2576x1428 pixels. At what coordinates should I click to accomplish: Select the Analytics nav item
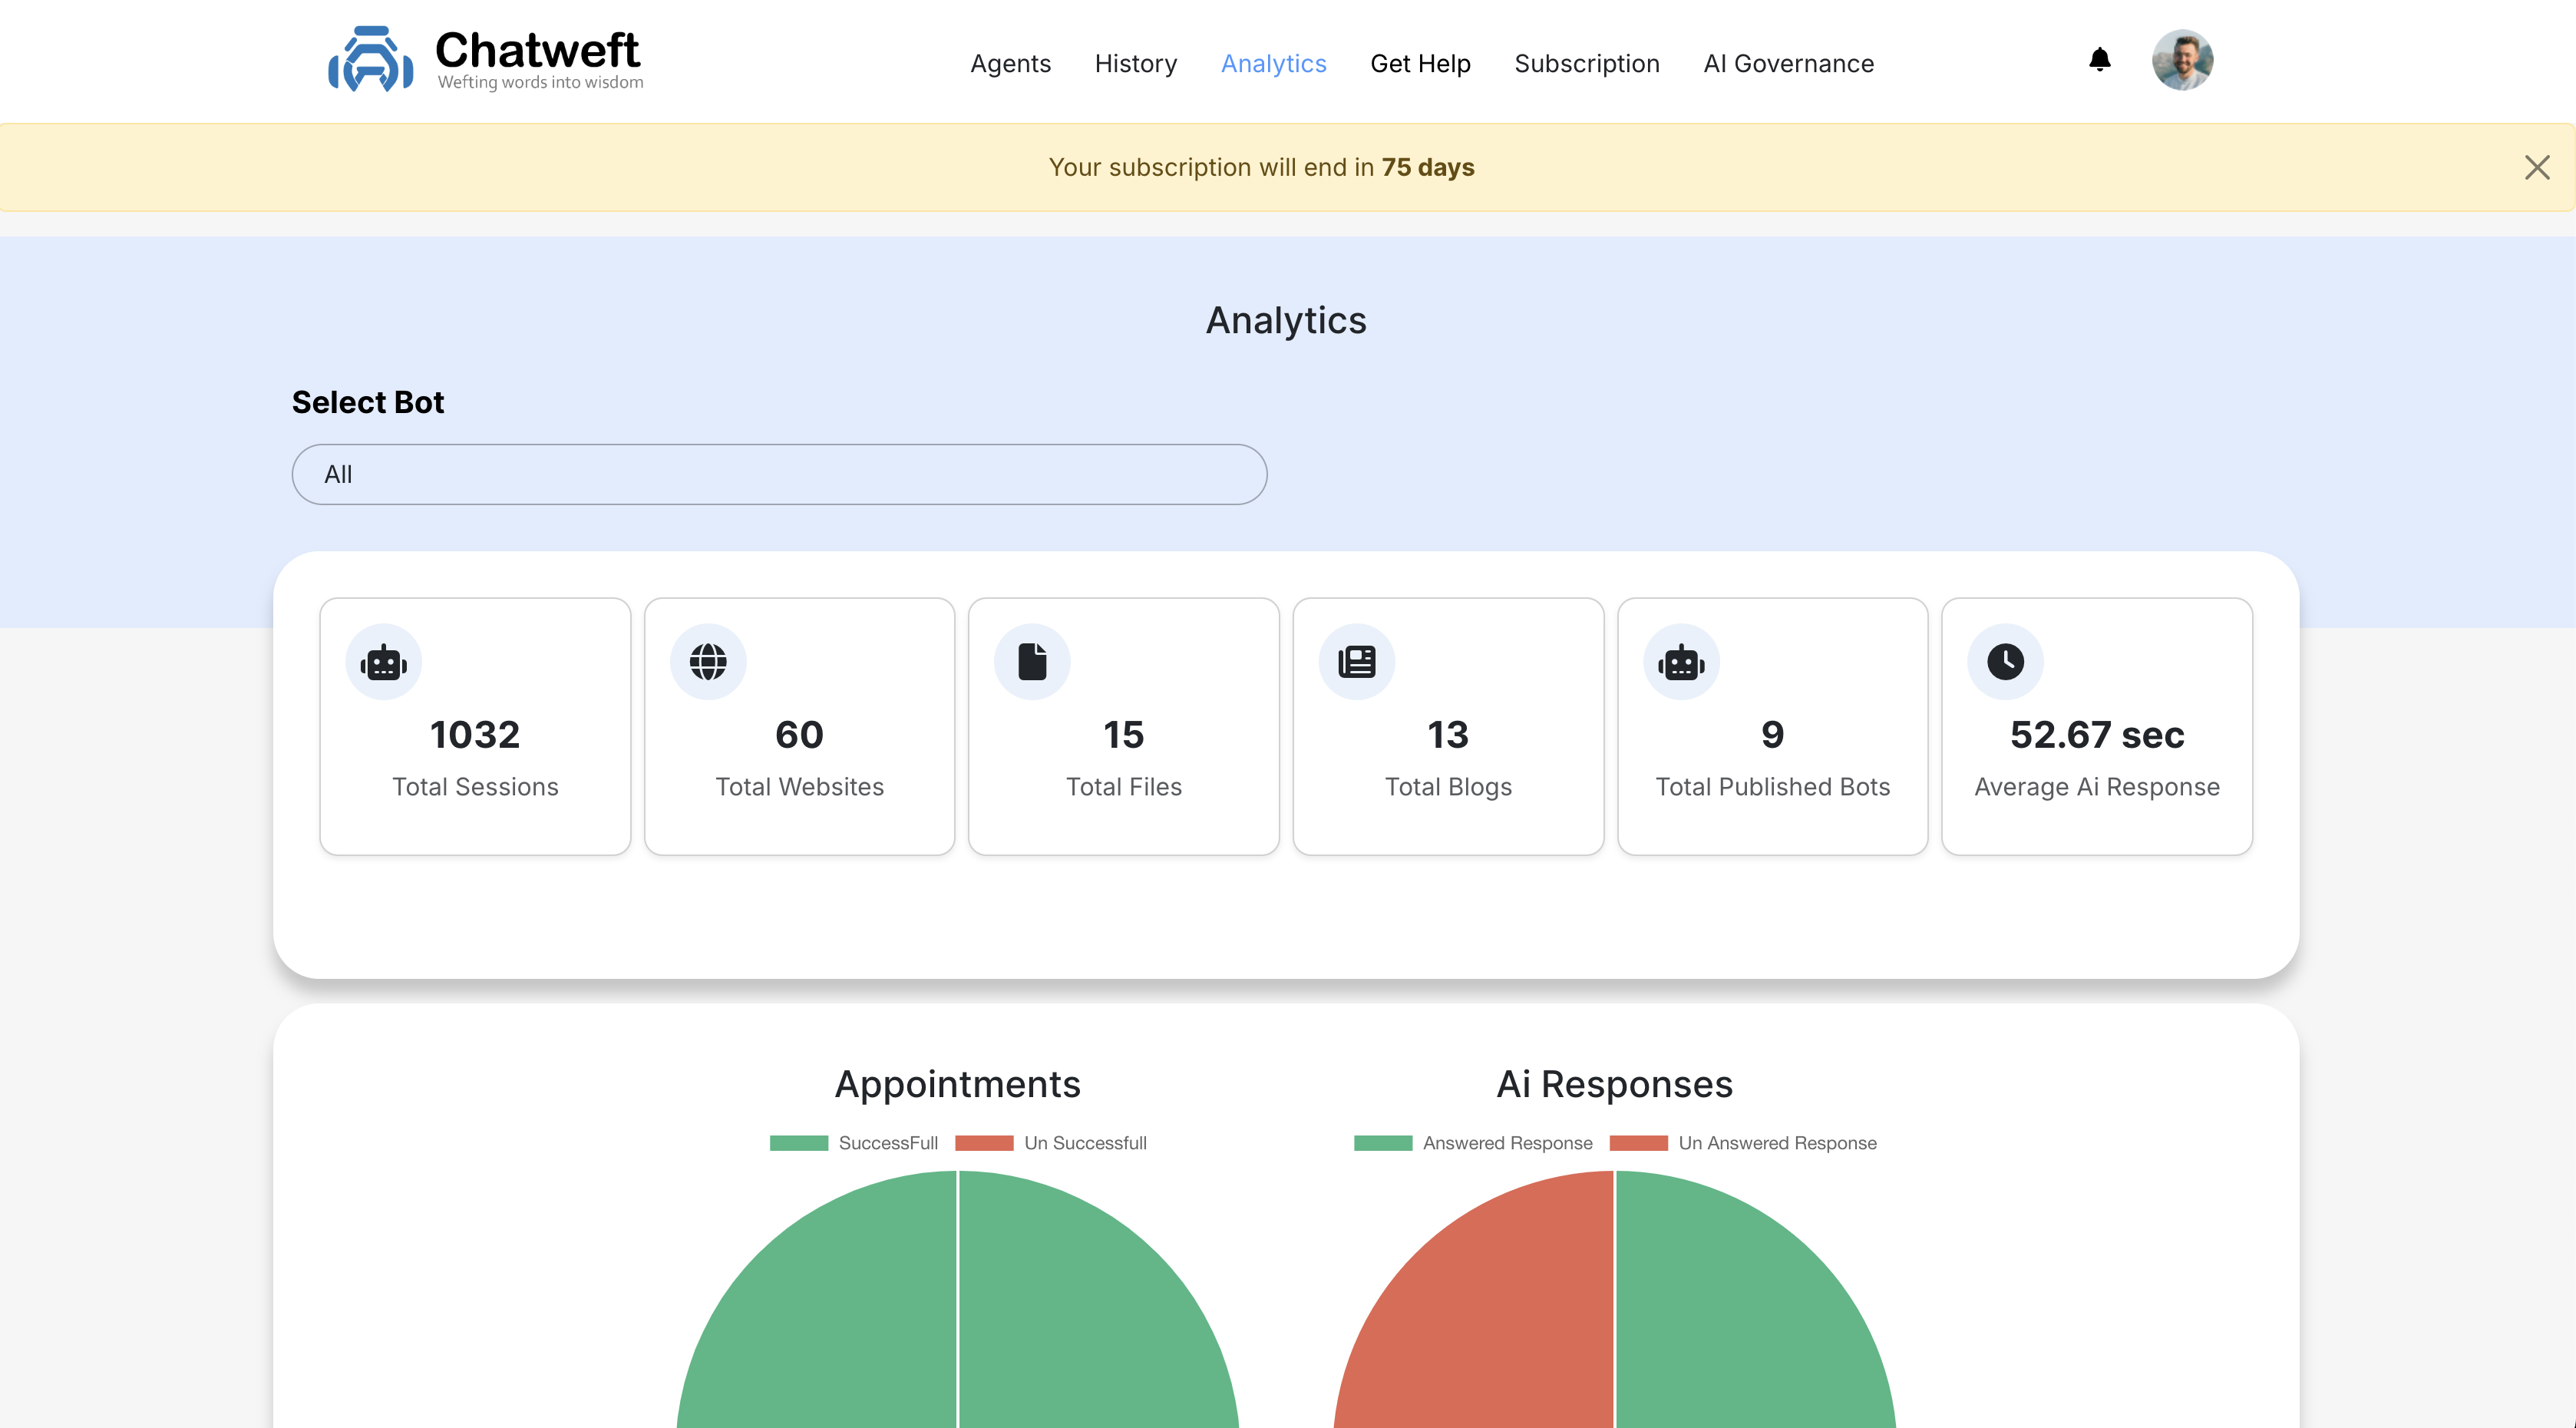point(1273,63)
